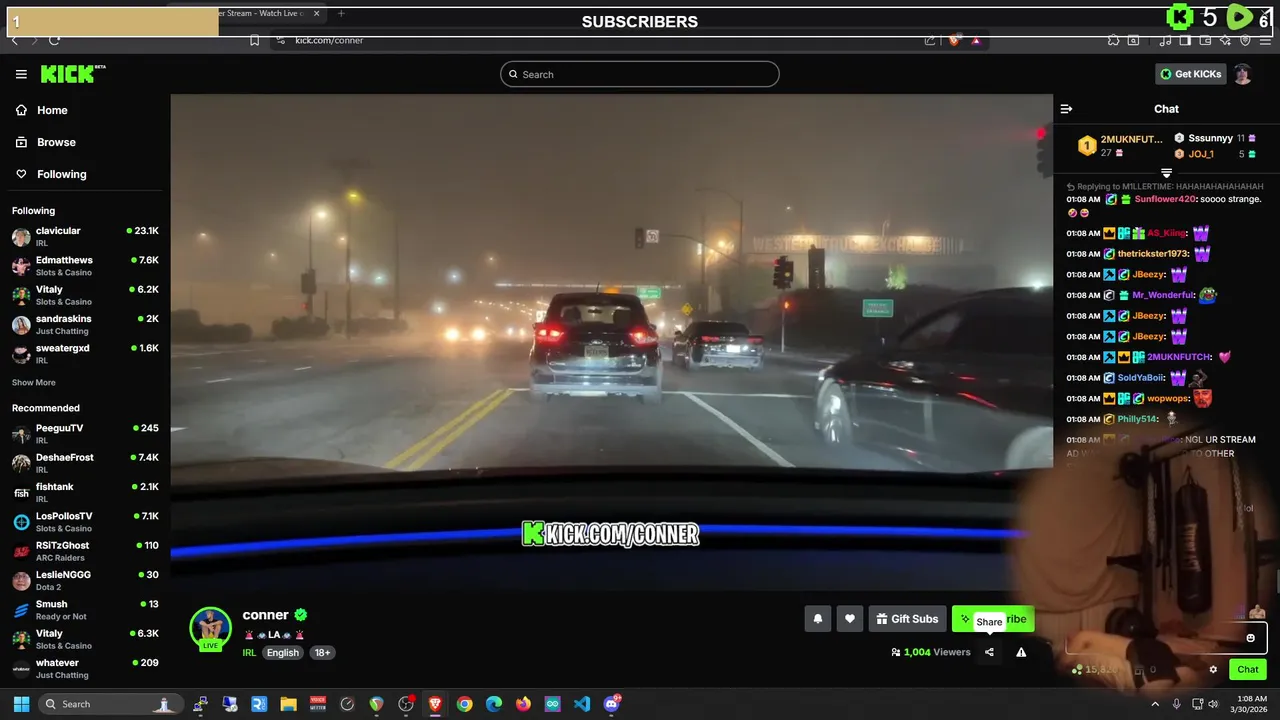Bookmark this page in the address bar

click(254, 40)
